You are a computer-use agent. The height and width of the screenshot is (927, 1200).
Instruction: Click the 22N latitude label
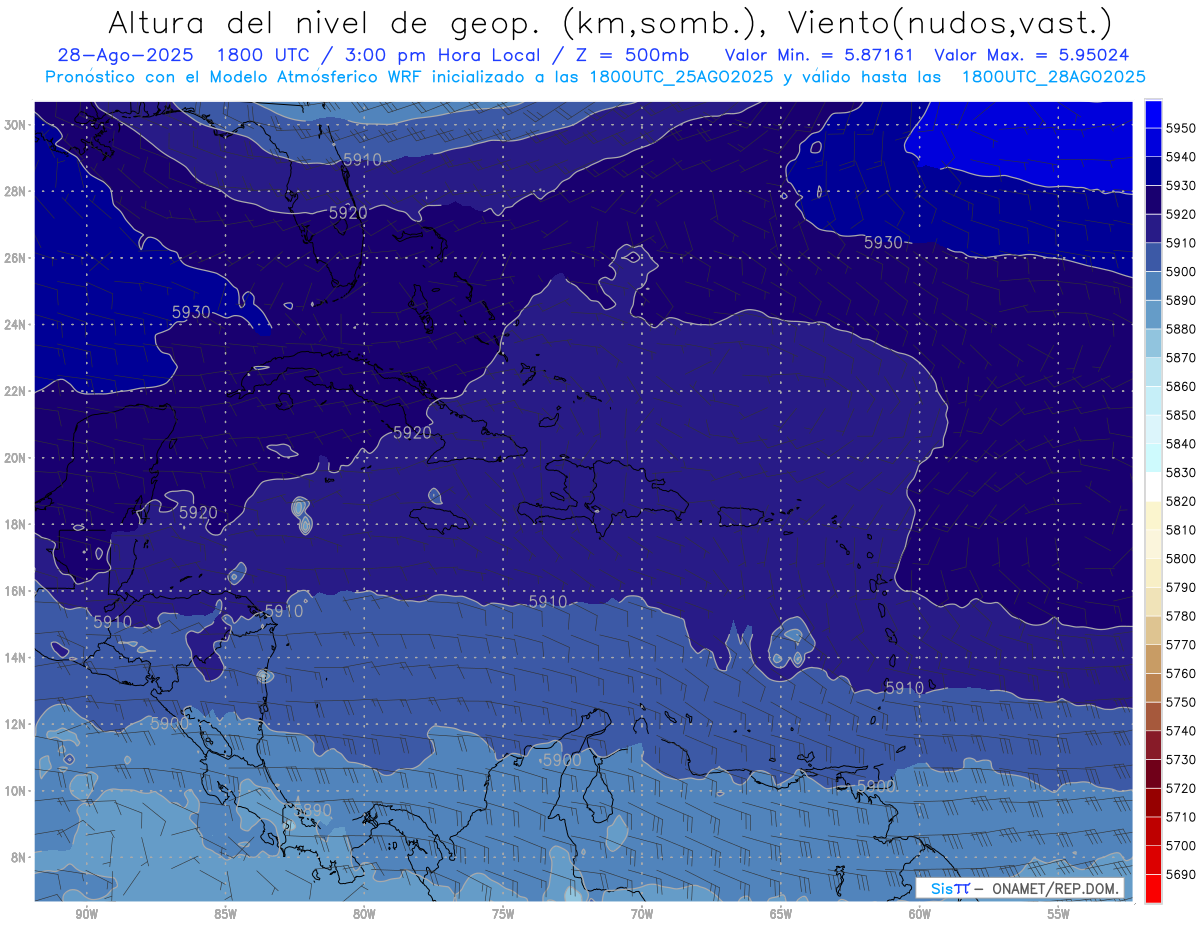click(x=15, y=391)
